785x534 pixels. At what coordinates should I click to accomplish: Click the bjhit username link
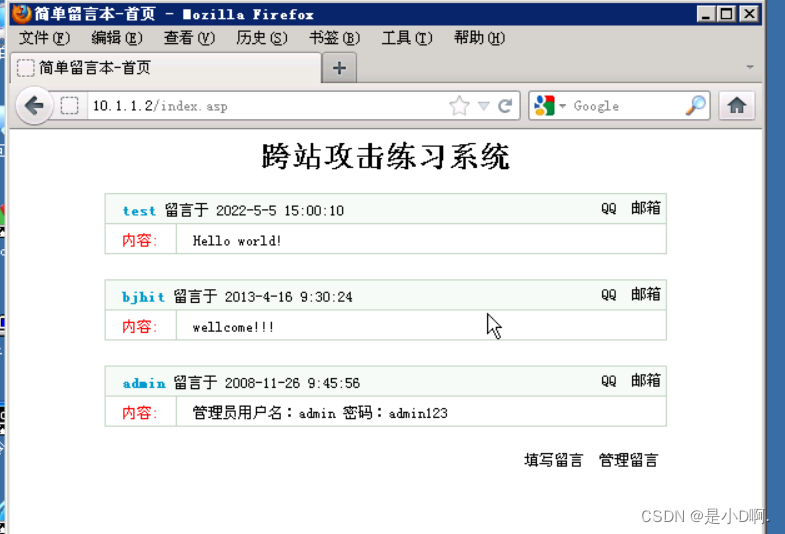[143, 297]
